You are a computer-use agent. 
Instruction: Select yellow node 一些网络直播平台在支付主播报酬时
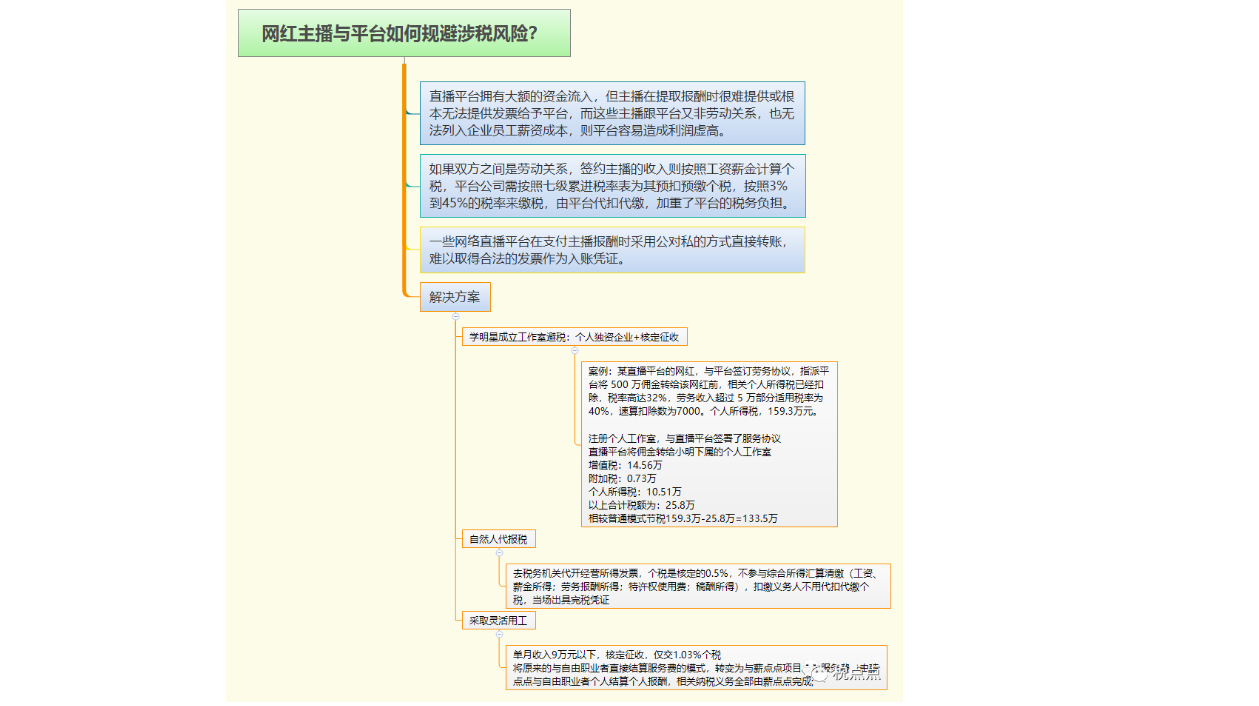612,250
